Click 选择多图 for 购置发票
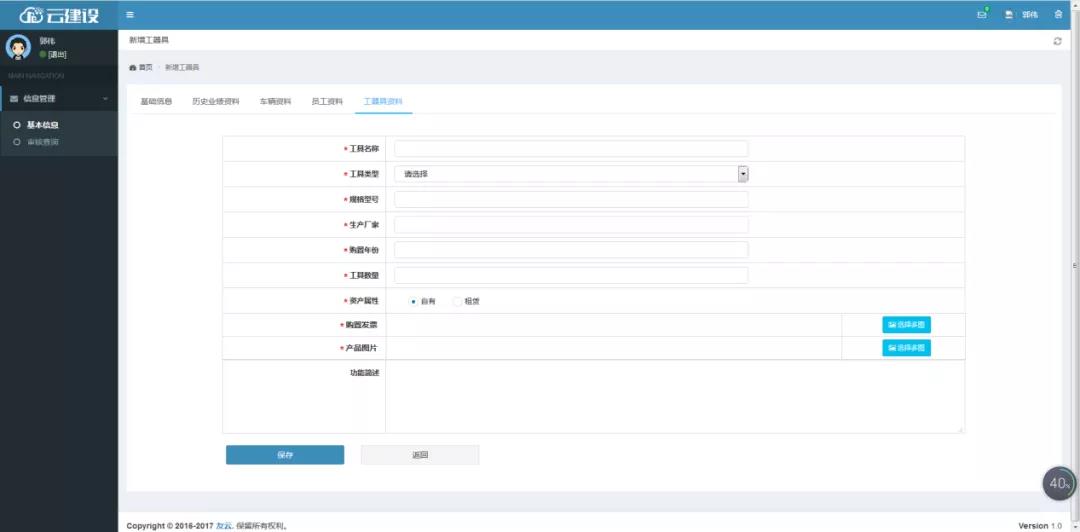The height and width of the screenshot is (532, 1080). point(906,325)
